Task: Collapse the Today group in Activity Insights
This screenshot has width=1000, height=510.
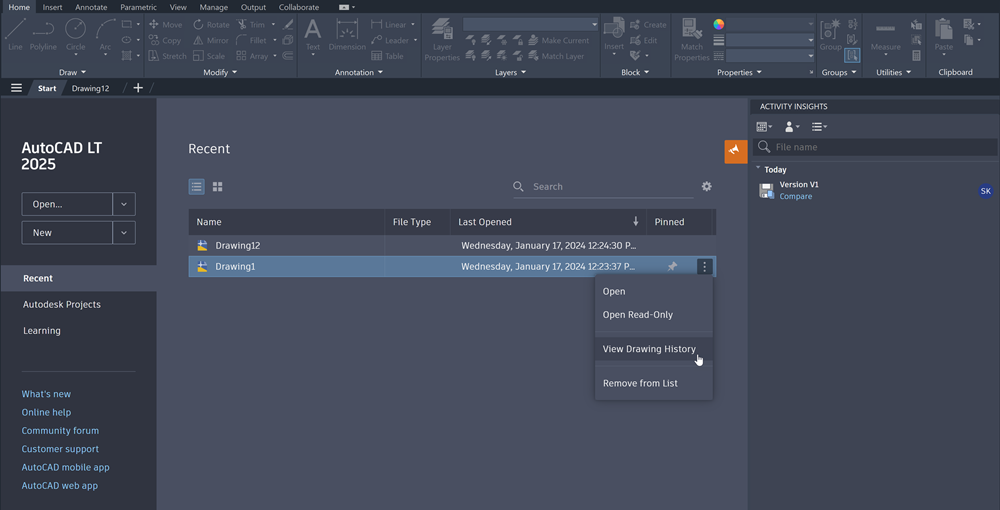Action: [758, 169]
